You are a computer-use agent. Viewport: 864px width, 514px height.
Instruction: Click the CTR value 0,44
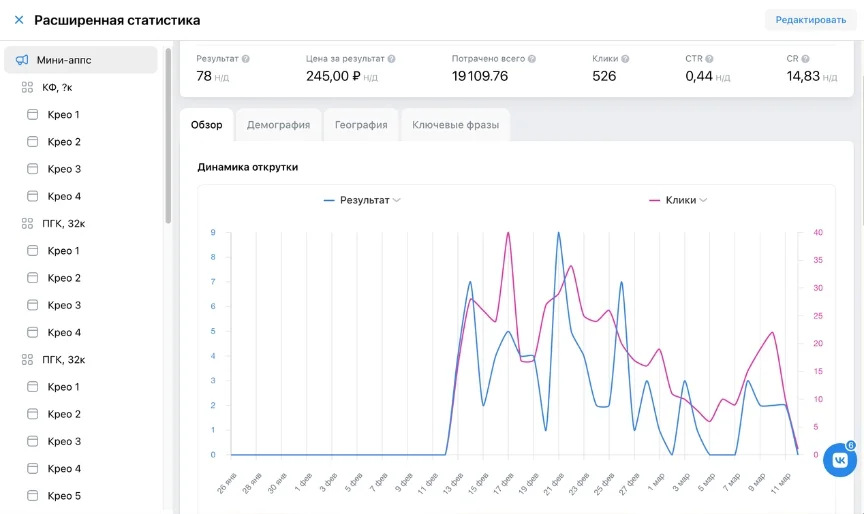[x=699, y=76]
